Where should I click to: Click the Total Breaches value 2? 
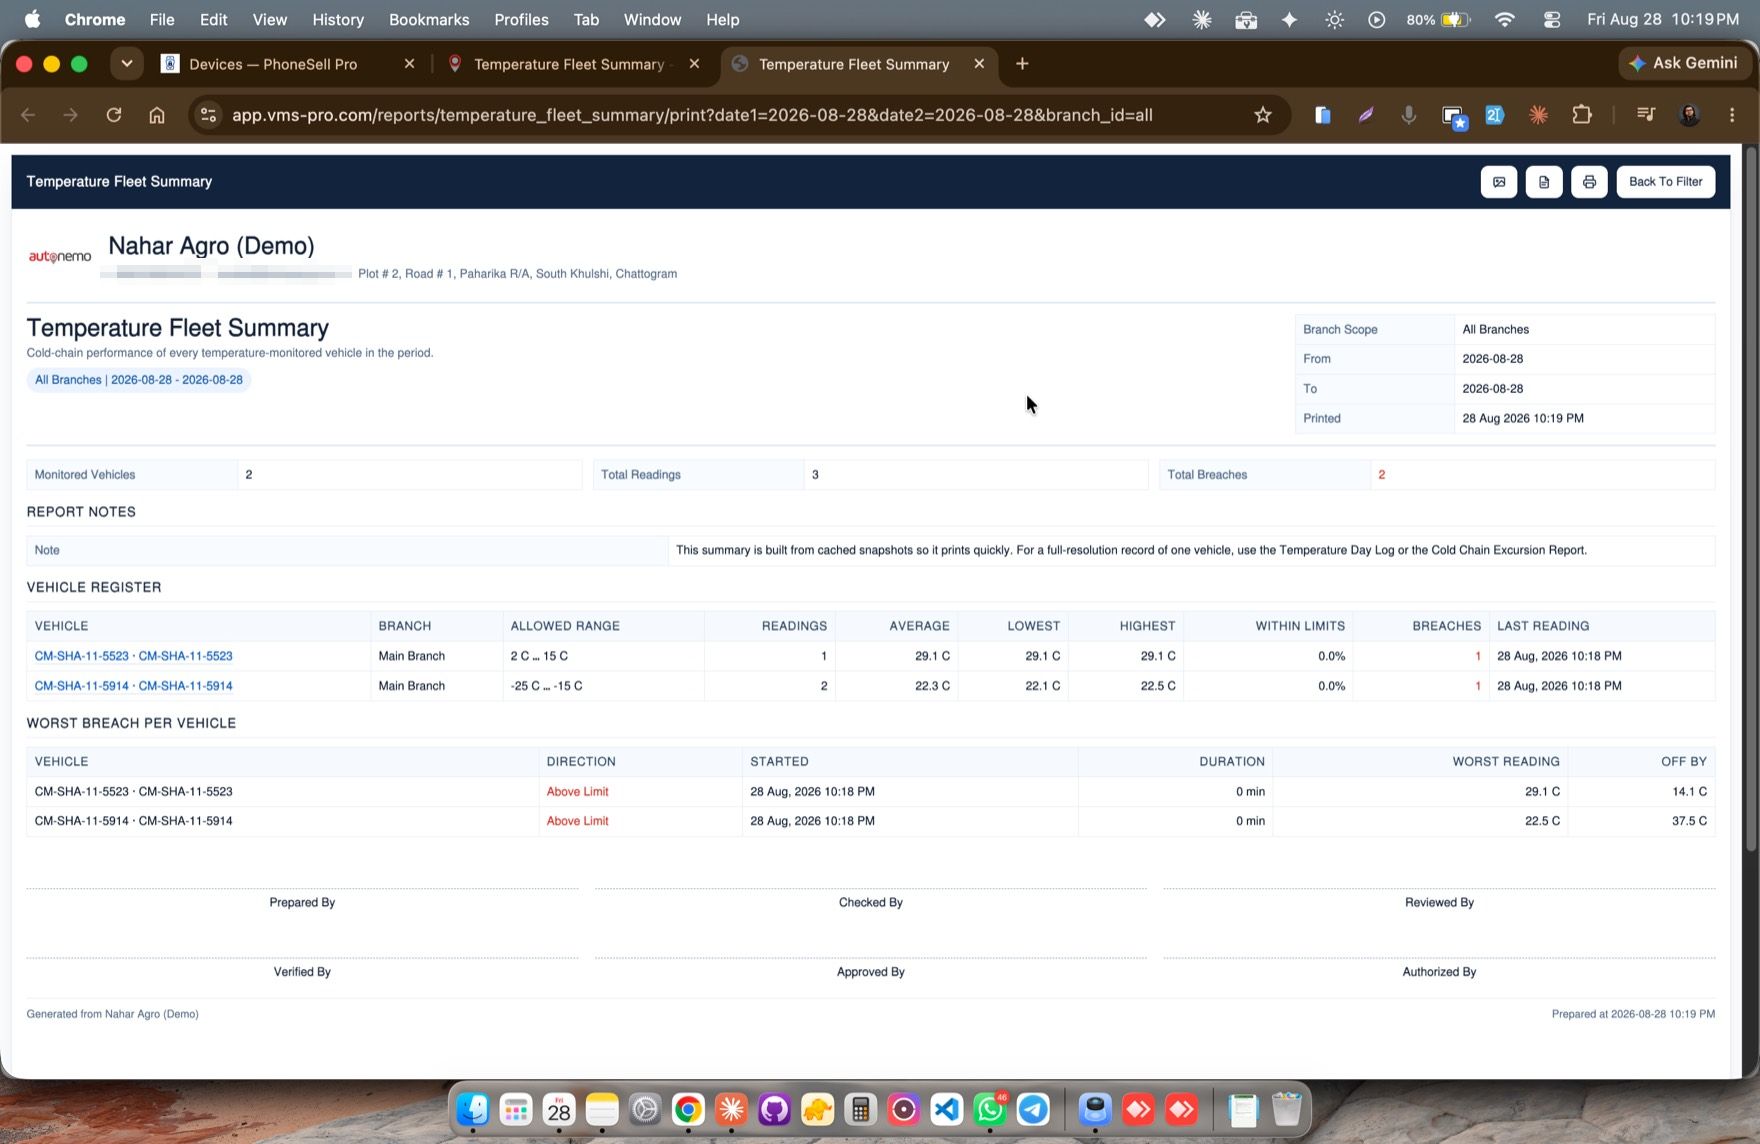[1381, 475]
